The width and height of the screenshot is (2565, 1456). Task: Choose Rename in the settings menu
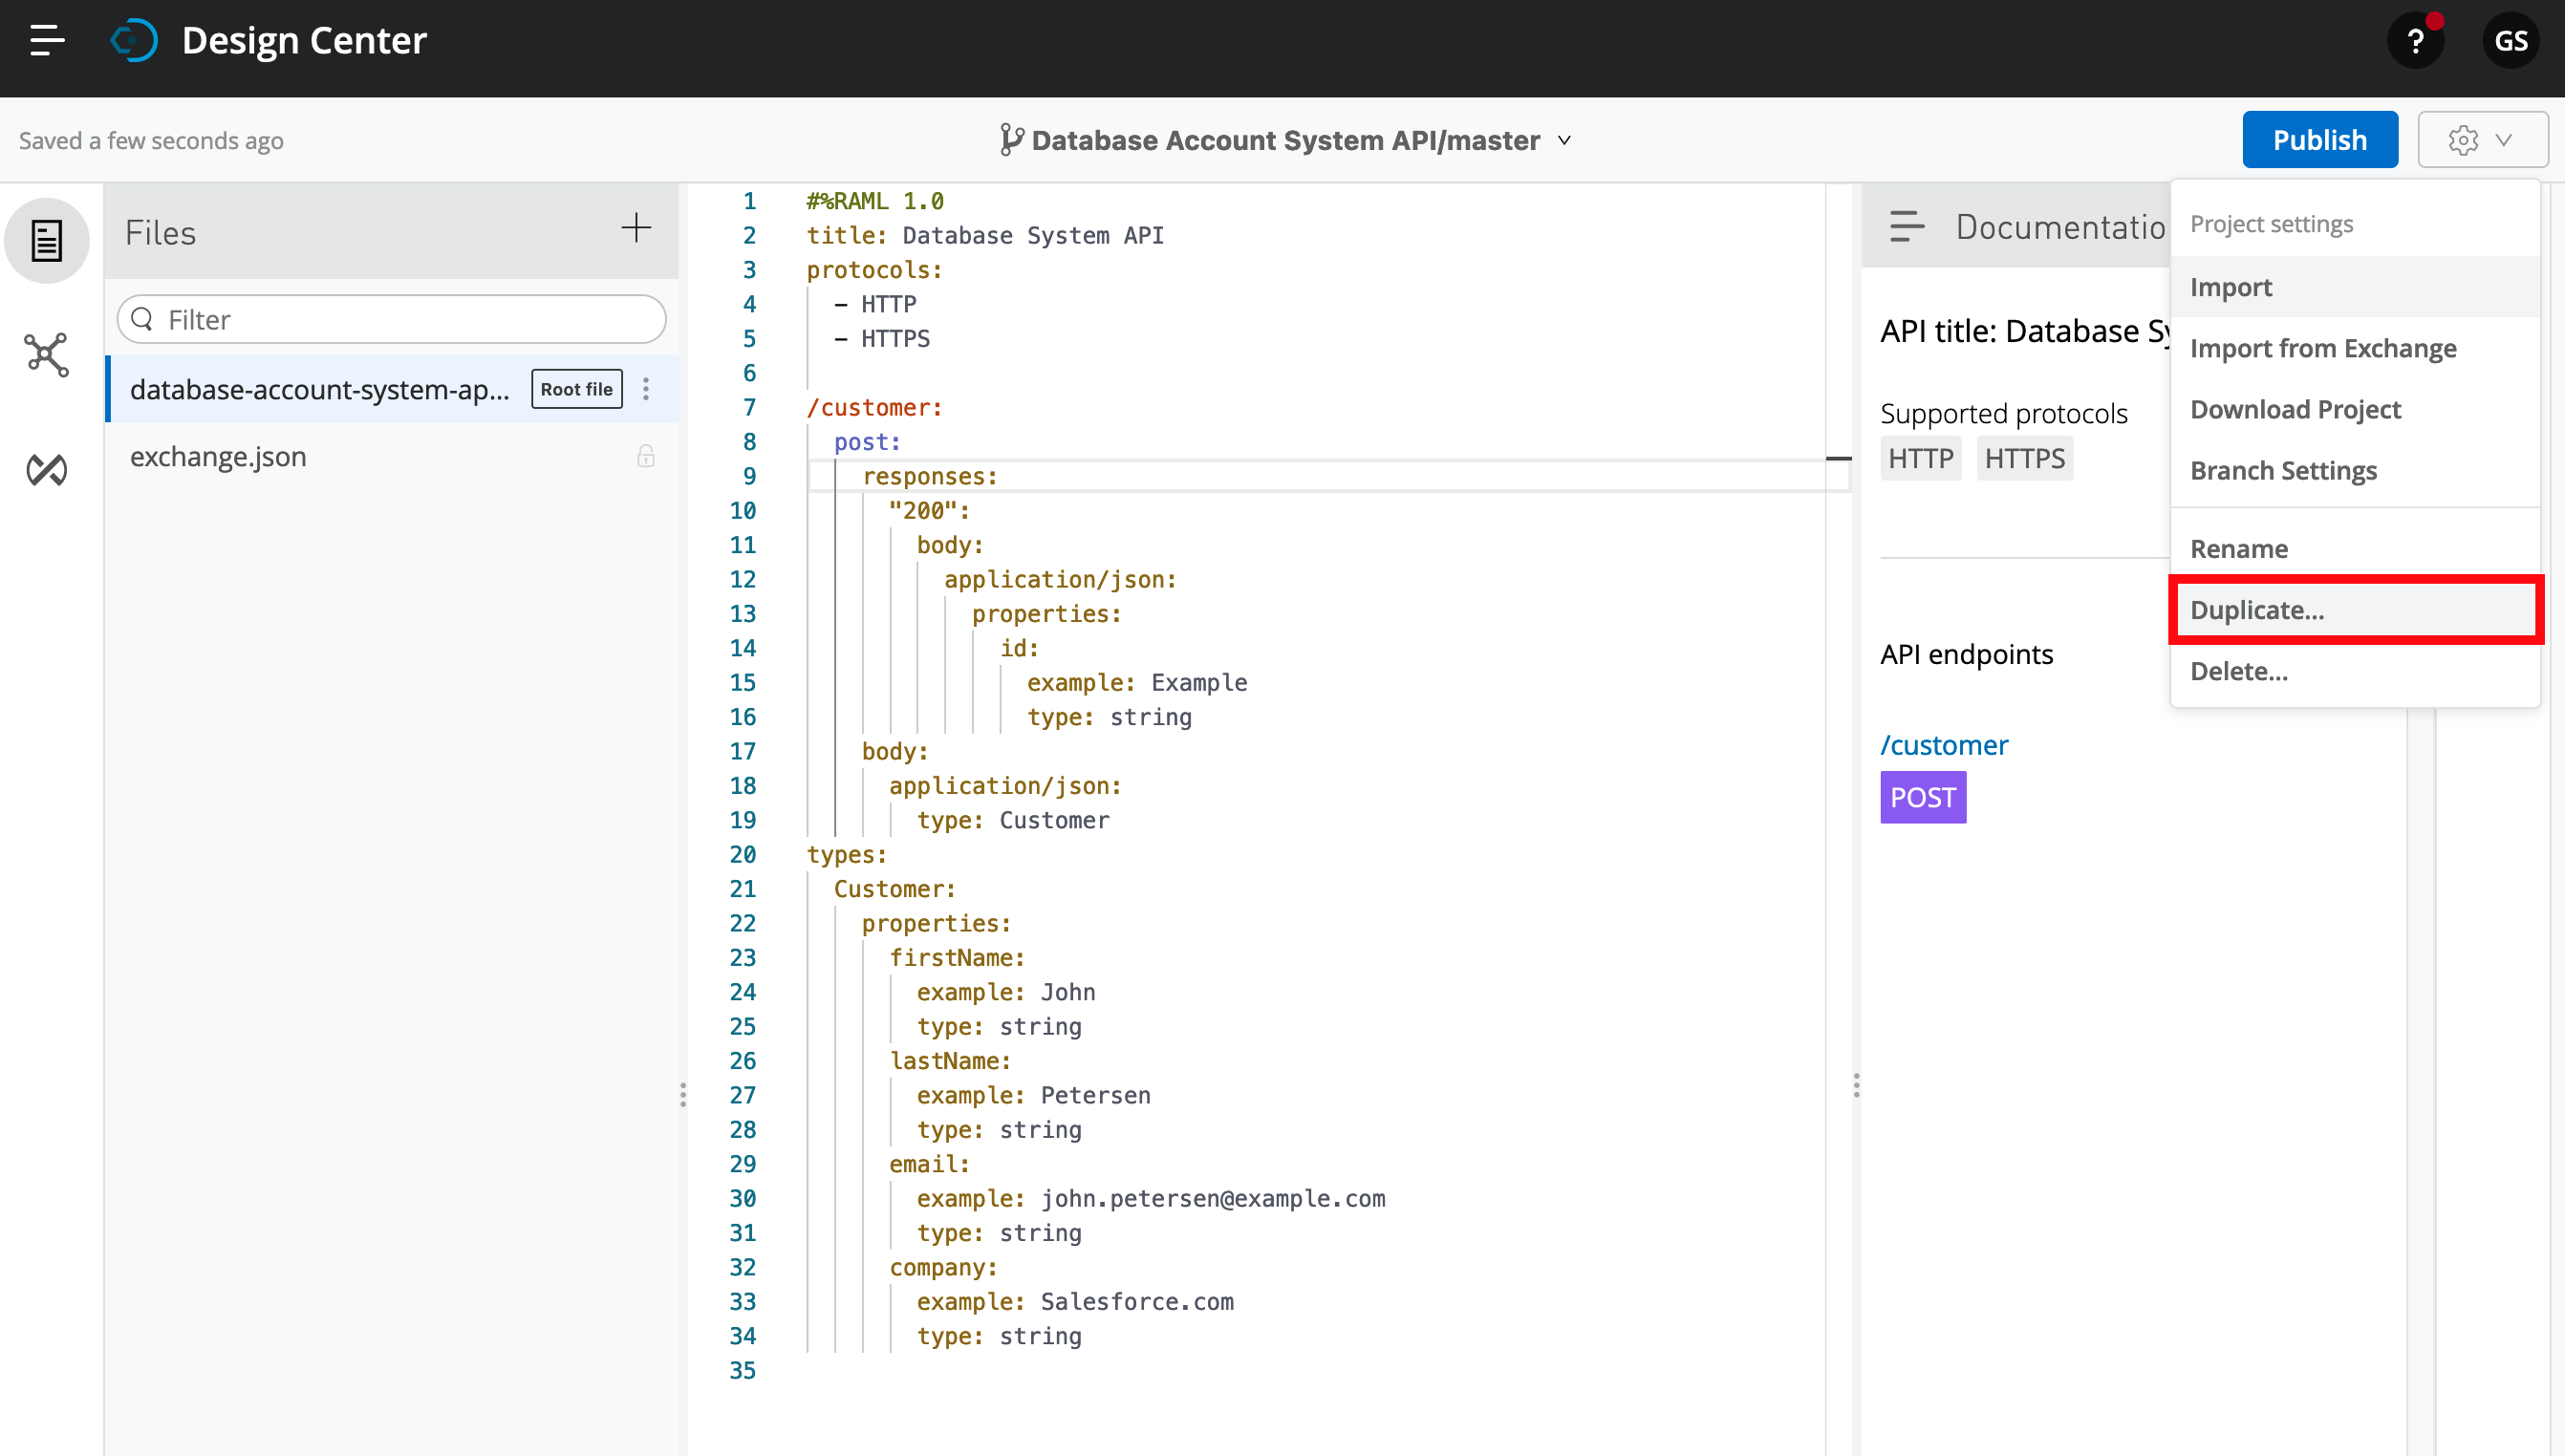click(2239, 548)
